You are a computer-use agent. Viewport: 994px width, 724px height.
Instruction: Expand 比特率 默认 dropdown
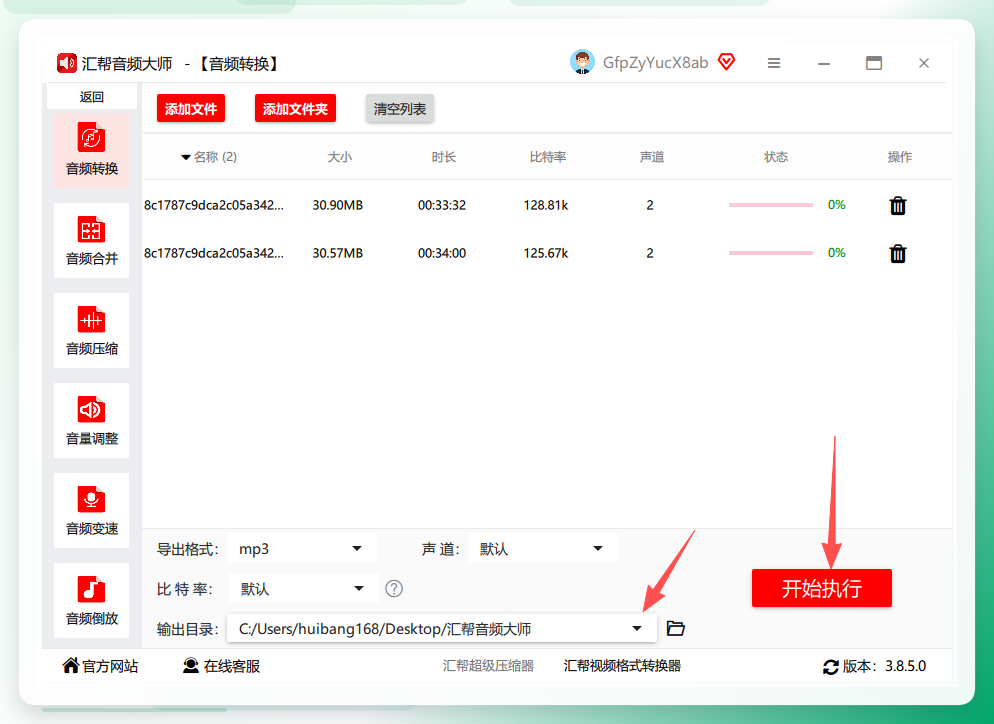pyautogui.click(x=303, y=589)
